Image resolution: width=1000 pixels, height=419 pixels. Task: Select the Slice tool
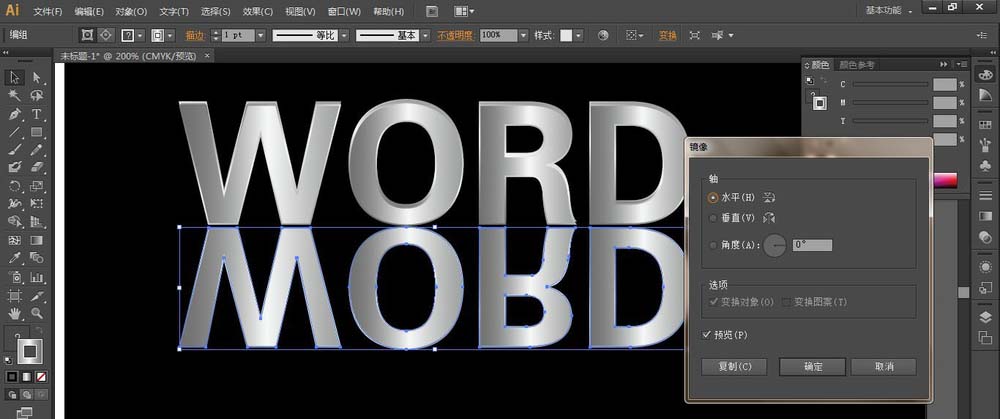pos(37,296)
